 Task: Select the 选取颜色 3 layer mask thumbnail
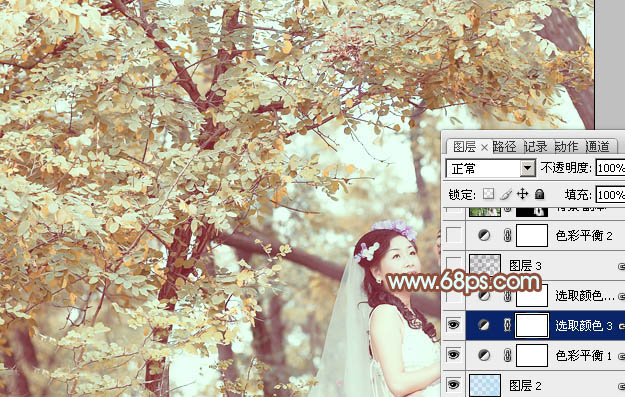tap(532, 325)
